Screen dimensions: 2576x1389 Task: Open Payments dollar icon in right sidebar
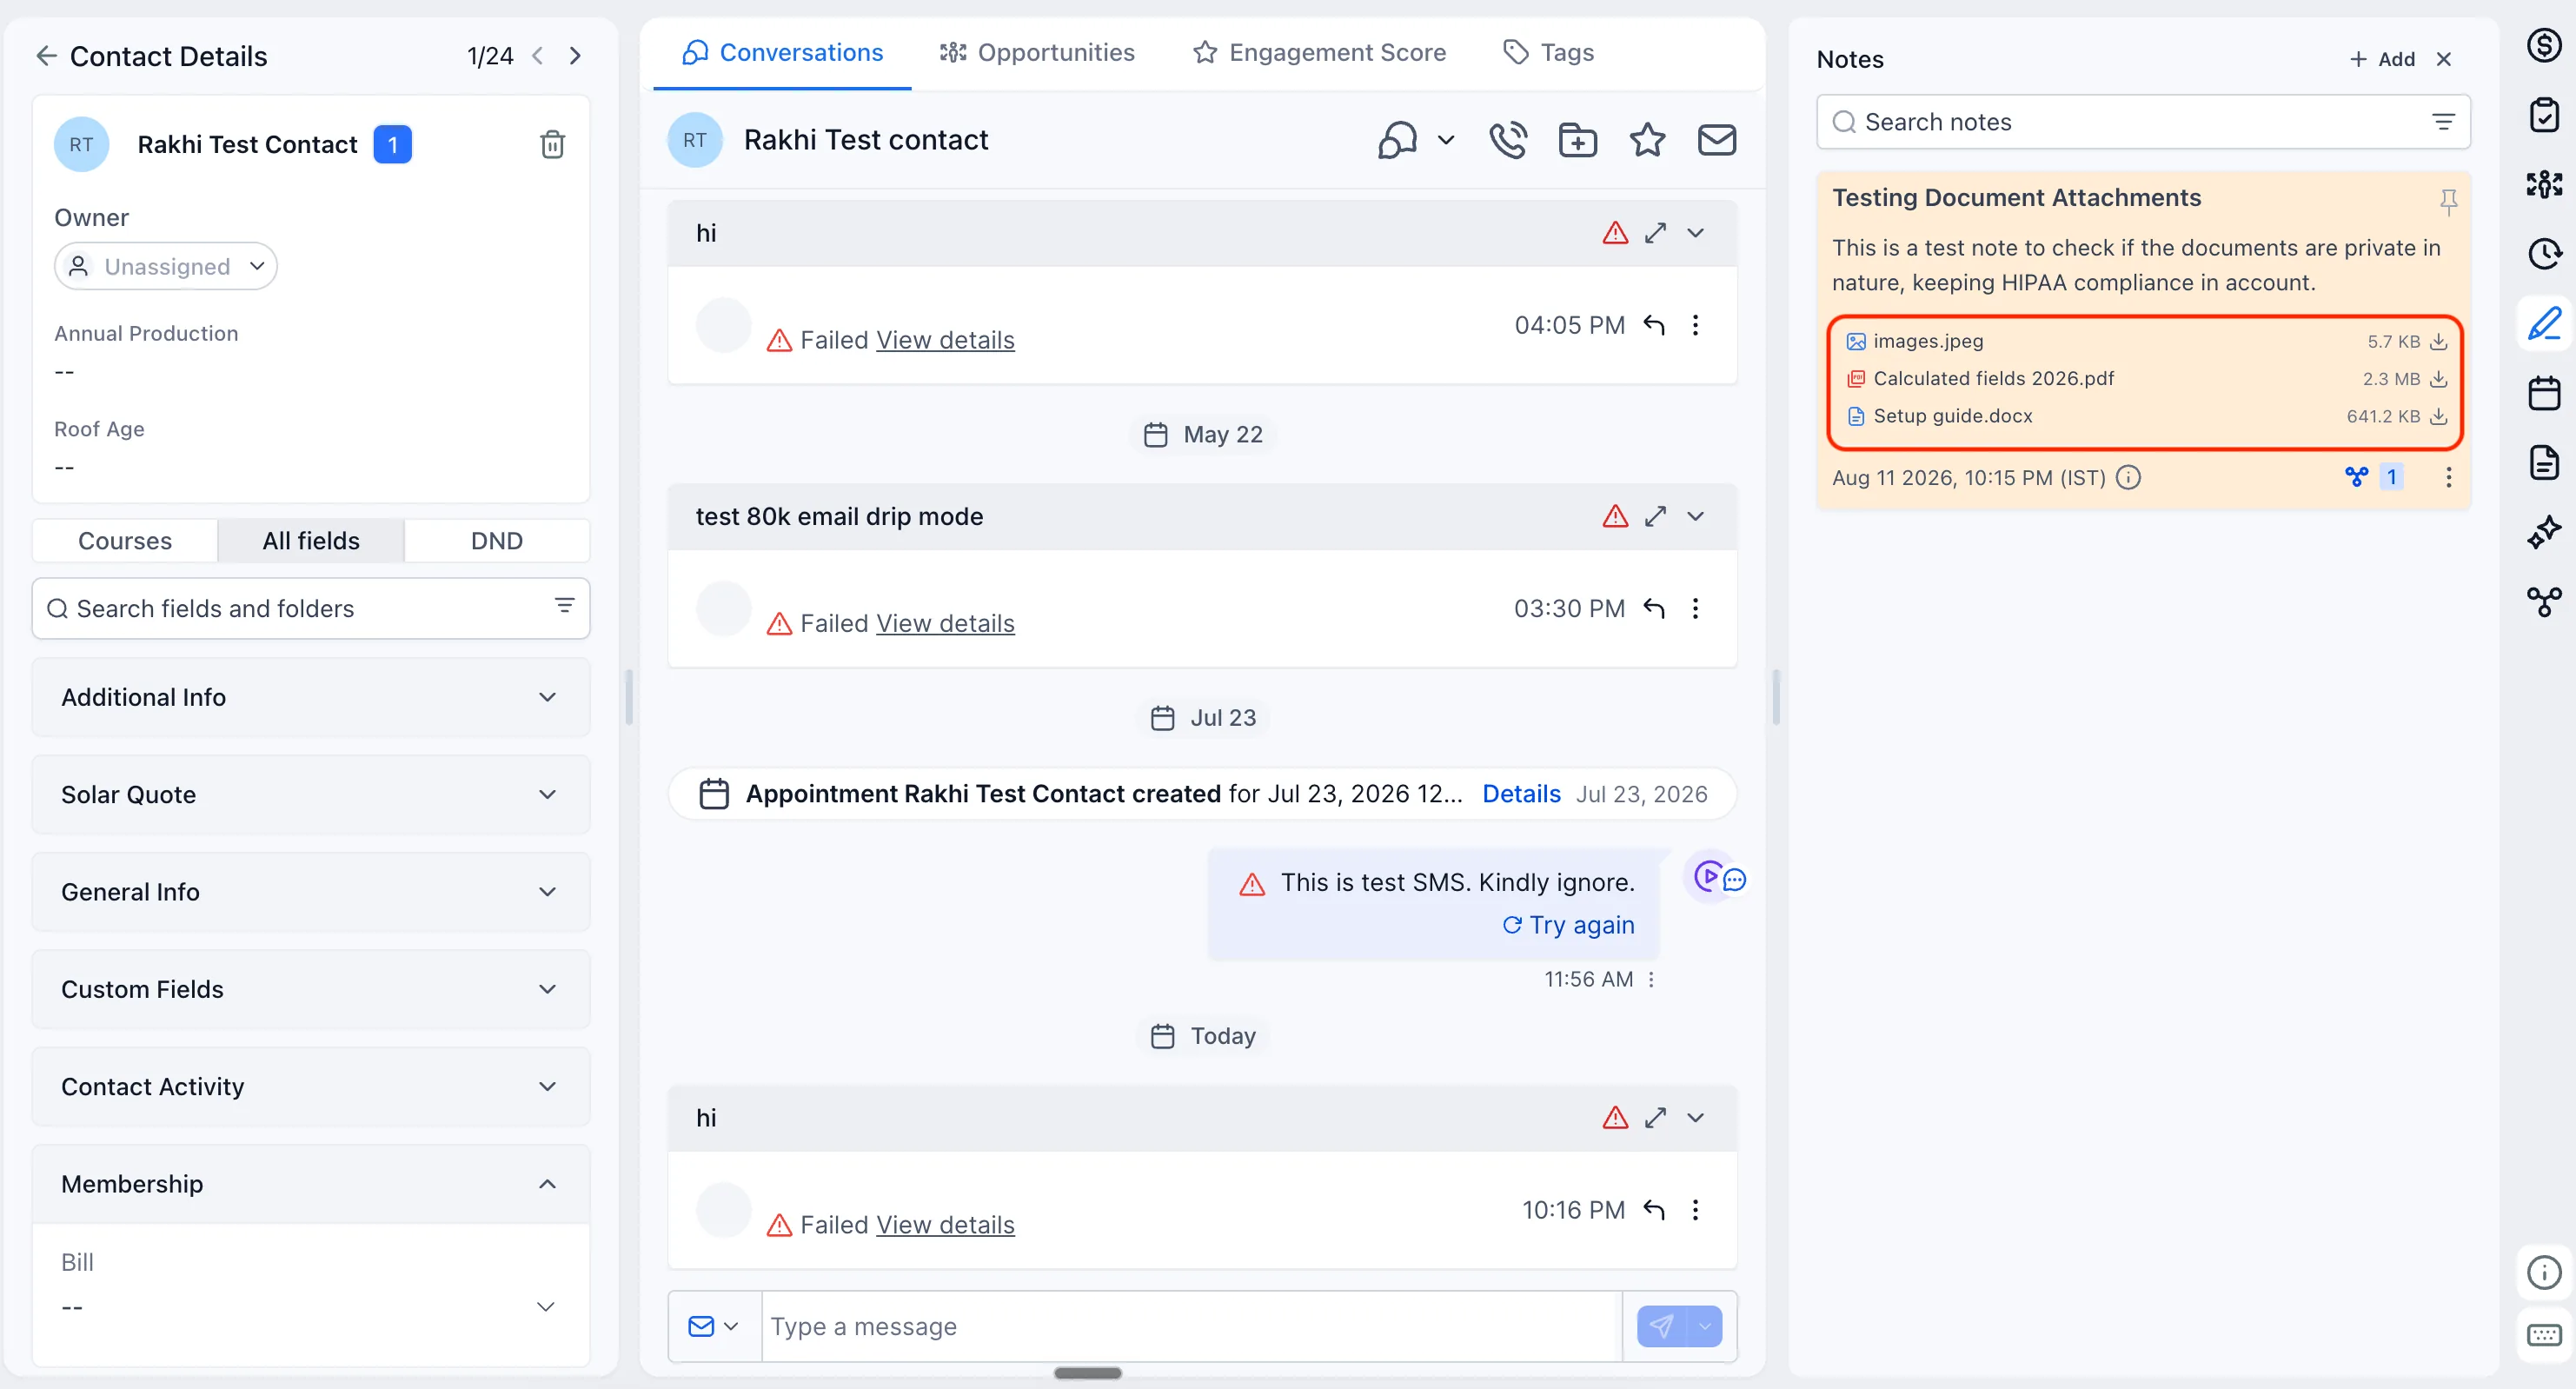(2544, 45)
